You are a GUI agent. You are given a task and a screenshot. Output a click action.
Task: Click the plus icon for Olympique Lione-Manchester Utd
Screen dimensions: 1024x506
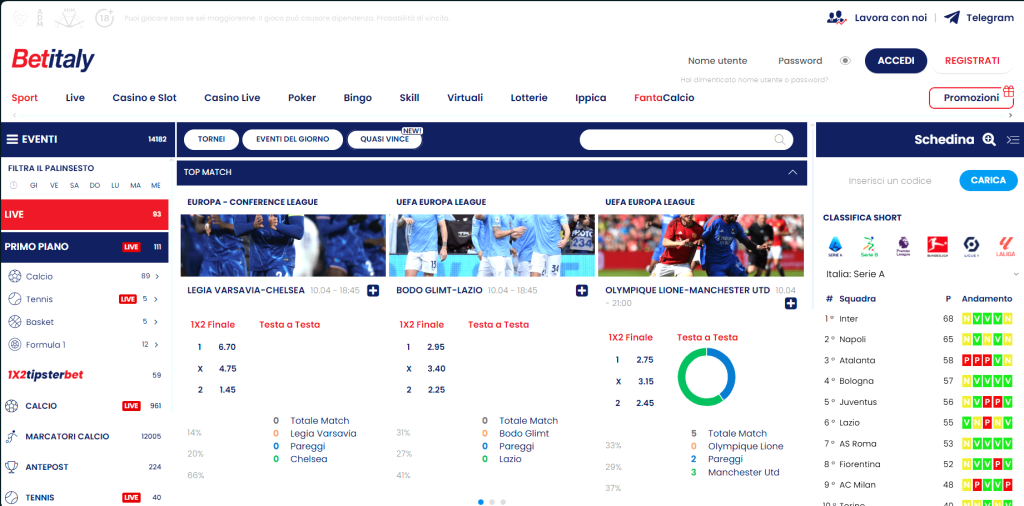[x=791, y=303]
